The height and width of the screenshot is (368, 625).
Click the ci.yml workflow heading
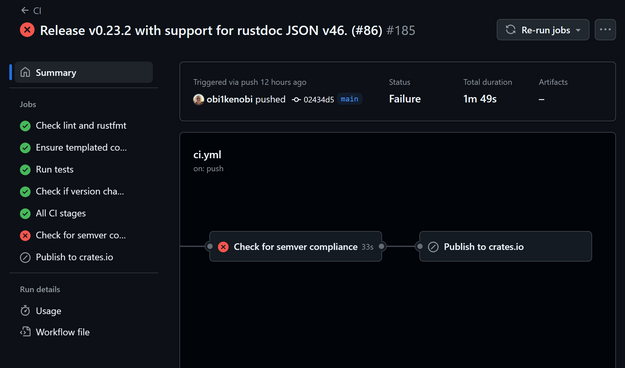point(207,155)
